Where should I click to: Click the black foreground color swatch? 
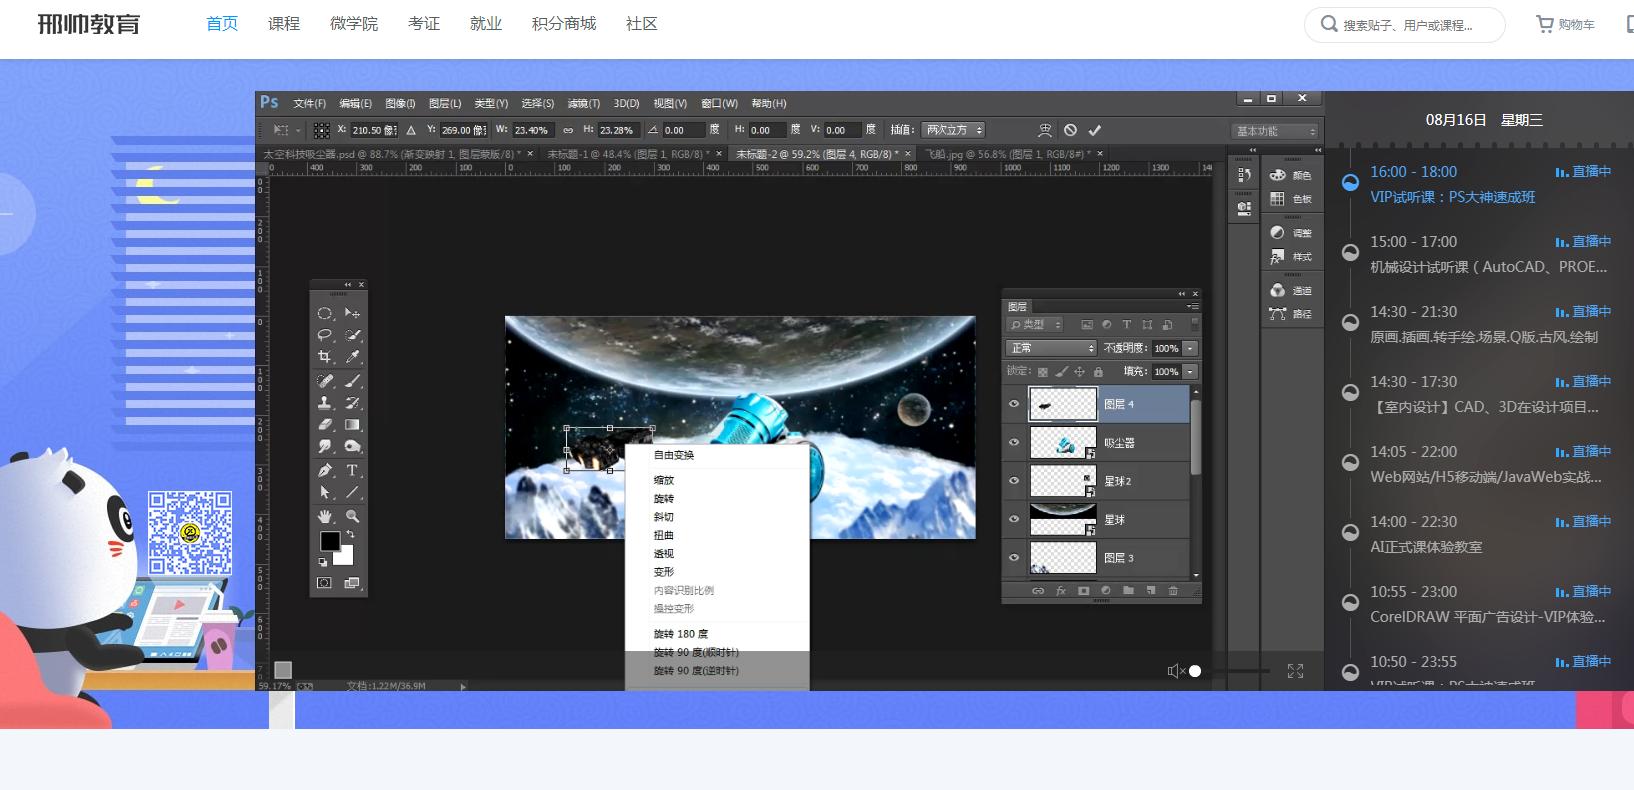click(x=329, y=541)
